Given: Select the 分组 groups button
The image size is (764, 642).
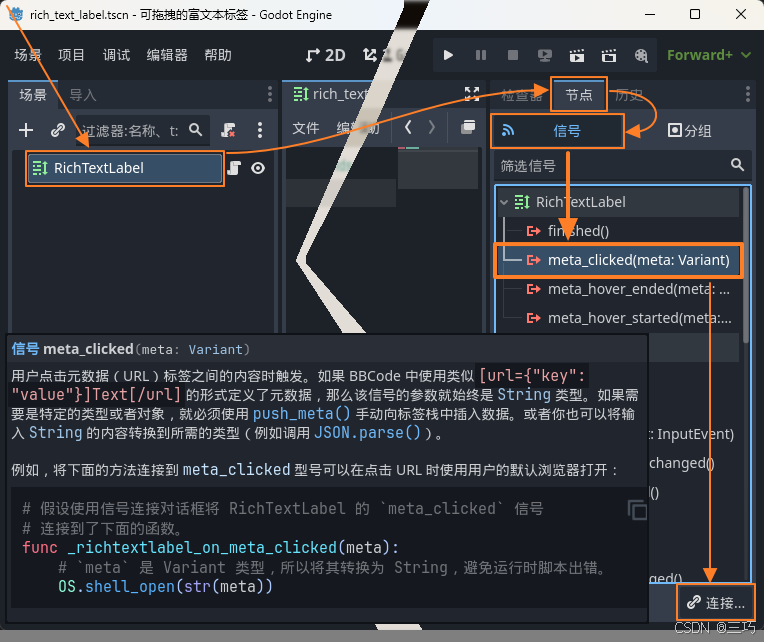Looking at the screenshot, I should 689,131.
